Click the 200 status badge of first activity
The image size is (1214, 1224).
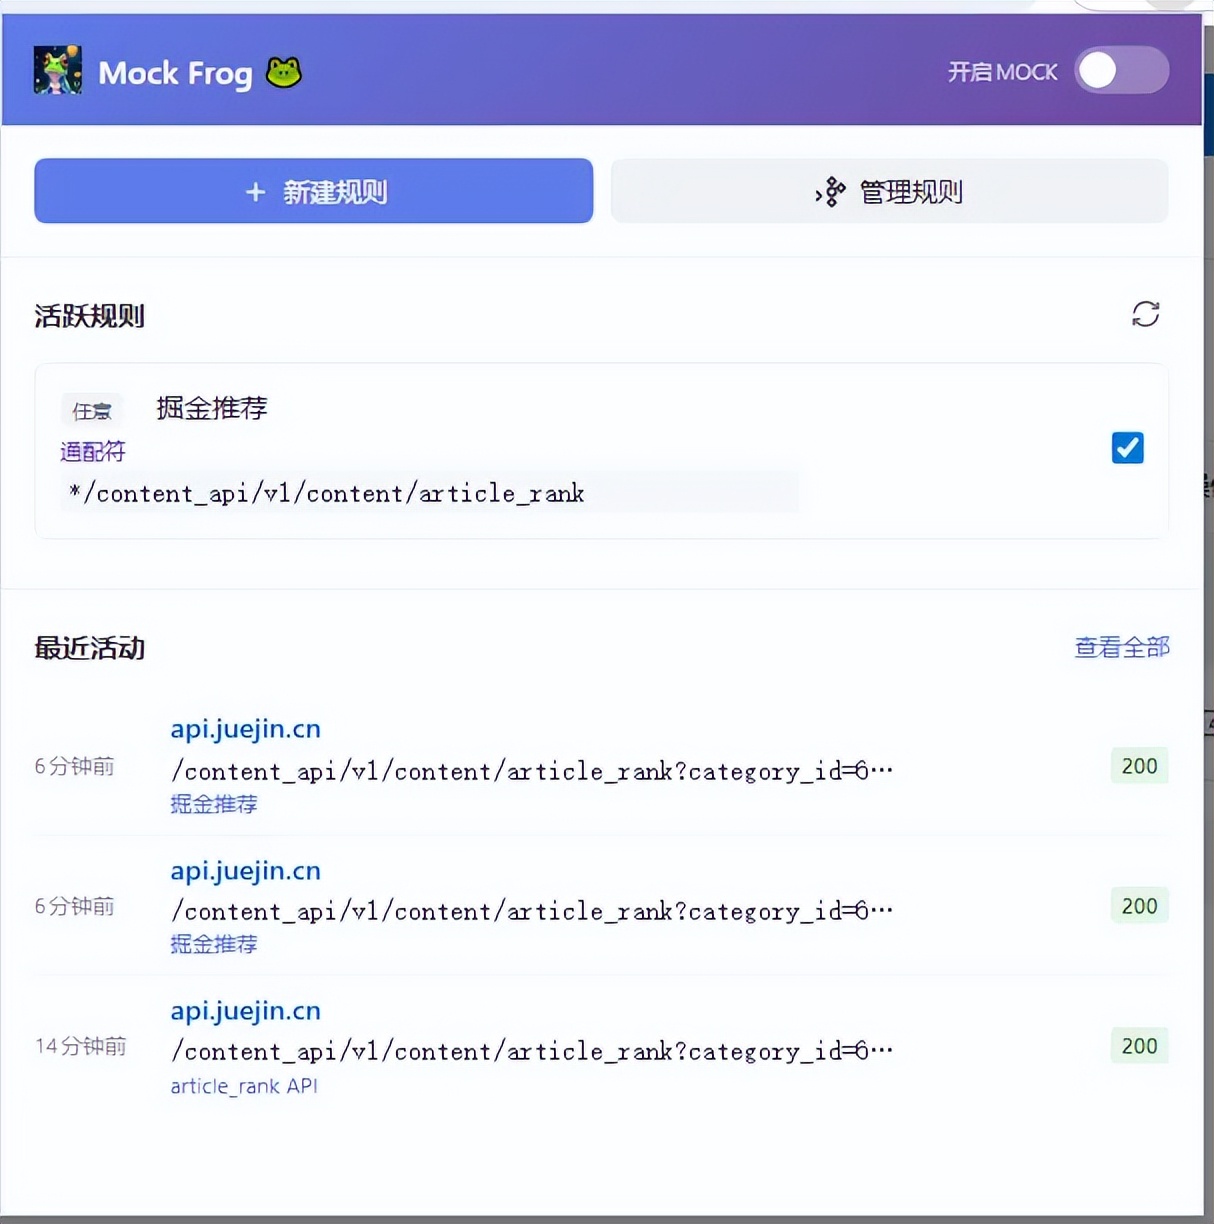click(1139, 766)
